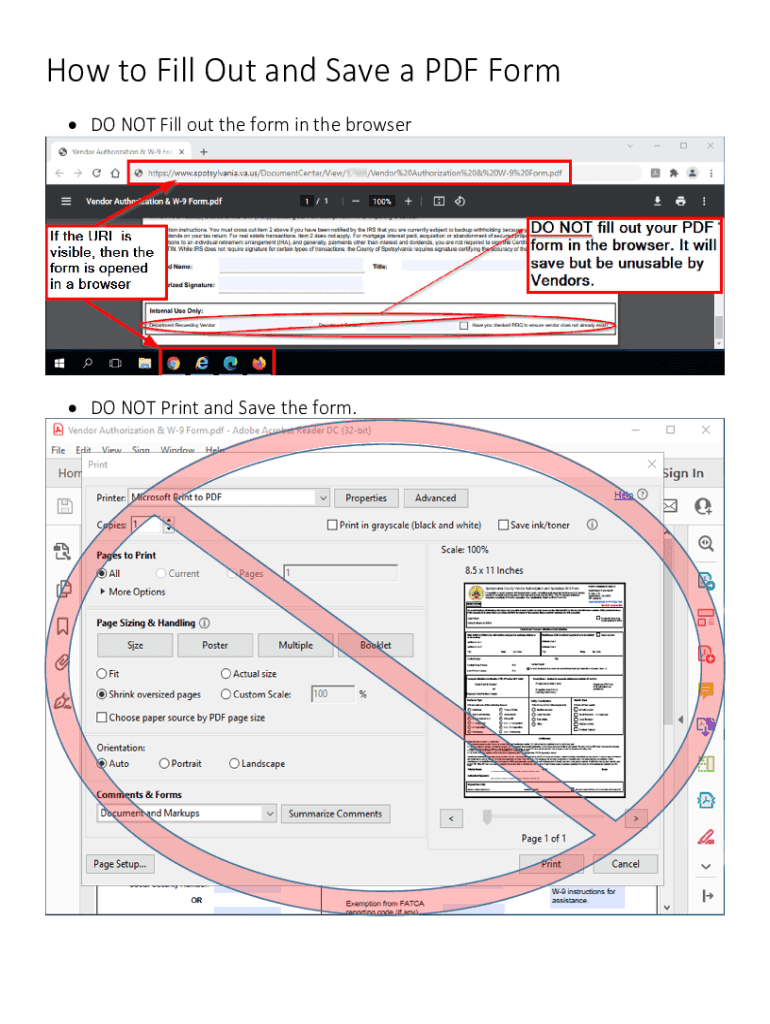Open the PDF viewer hamburger sidebar menu
The width and height of the screenshot is (770, 1024).
[66, 201]
